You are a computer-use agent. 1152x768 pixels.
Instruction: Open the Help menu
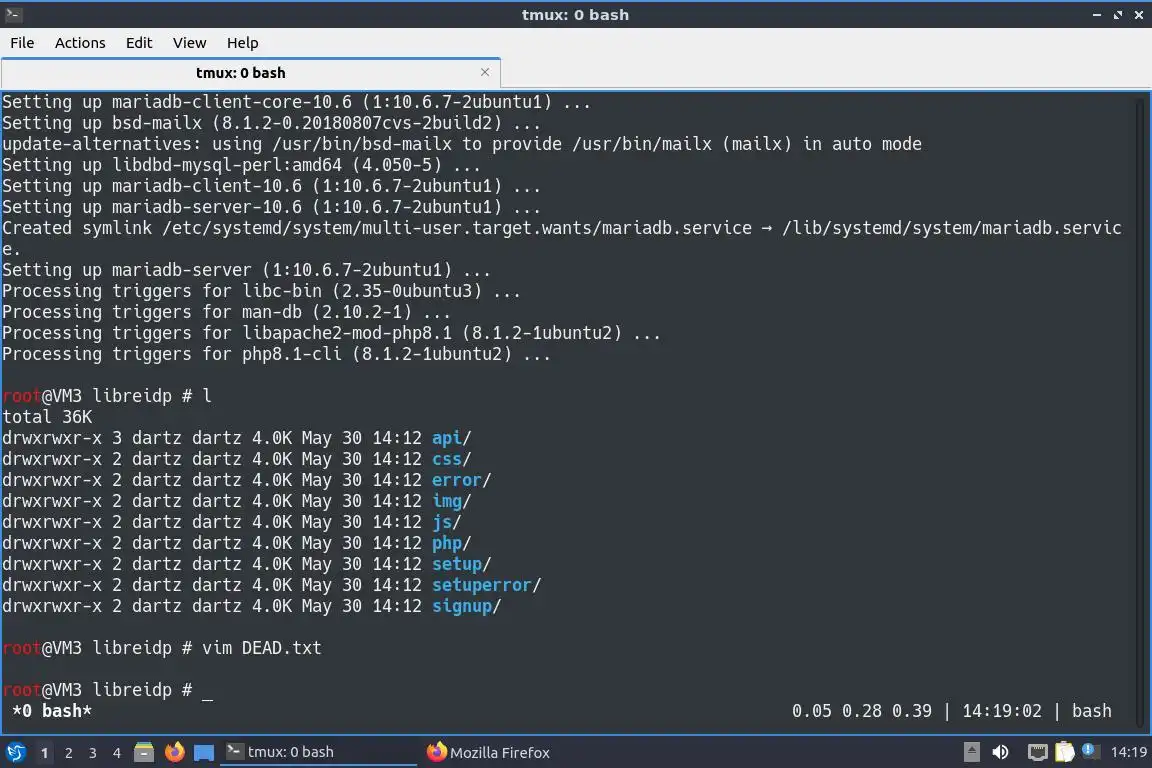[x=242, y=43]
